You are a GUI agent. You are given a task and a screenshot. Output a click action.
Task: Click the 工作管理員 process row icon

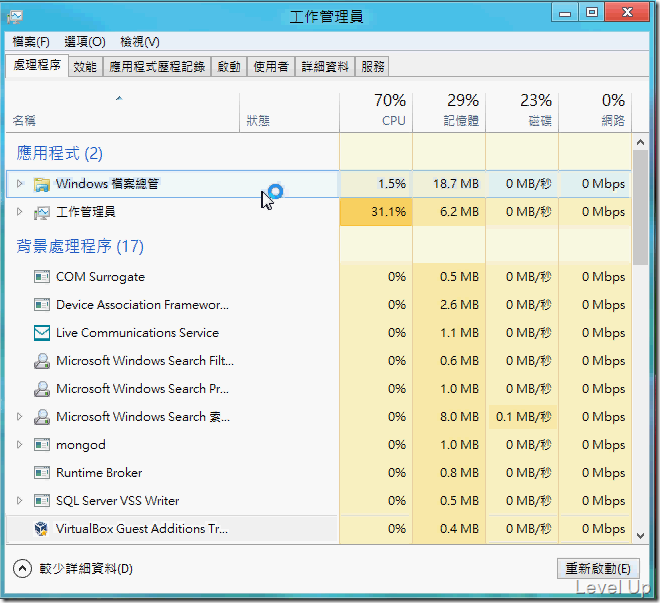(x=42, y=212)
